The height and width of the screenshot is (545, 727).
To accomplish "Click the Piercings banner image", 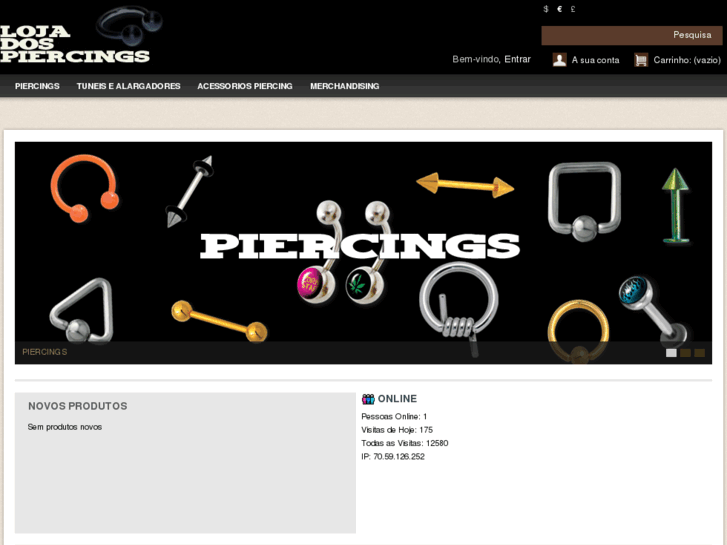I will pos(363,253).
